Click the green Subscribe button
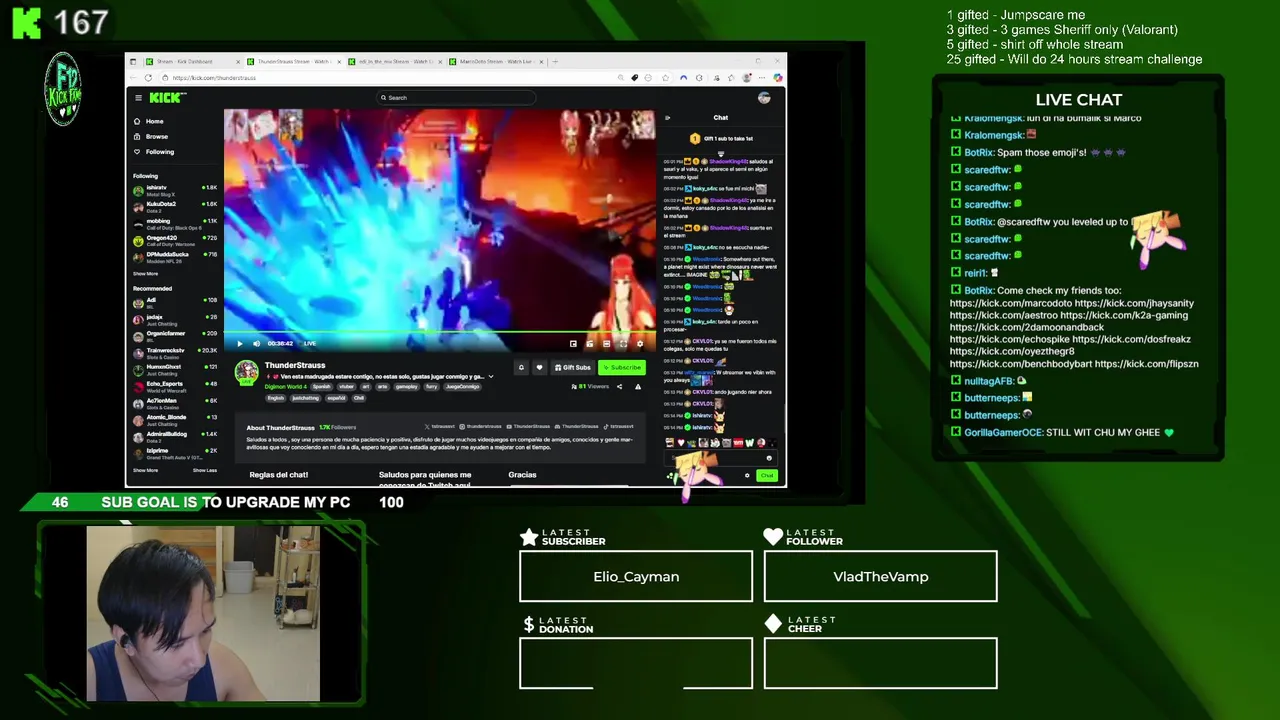The height and width of the screenshot is (720, 1280). tap(622, 368)
